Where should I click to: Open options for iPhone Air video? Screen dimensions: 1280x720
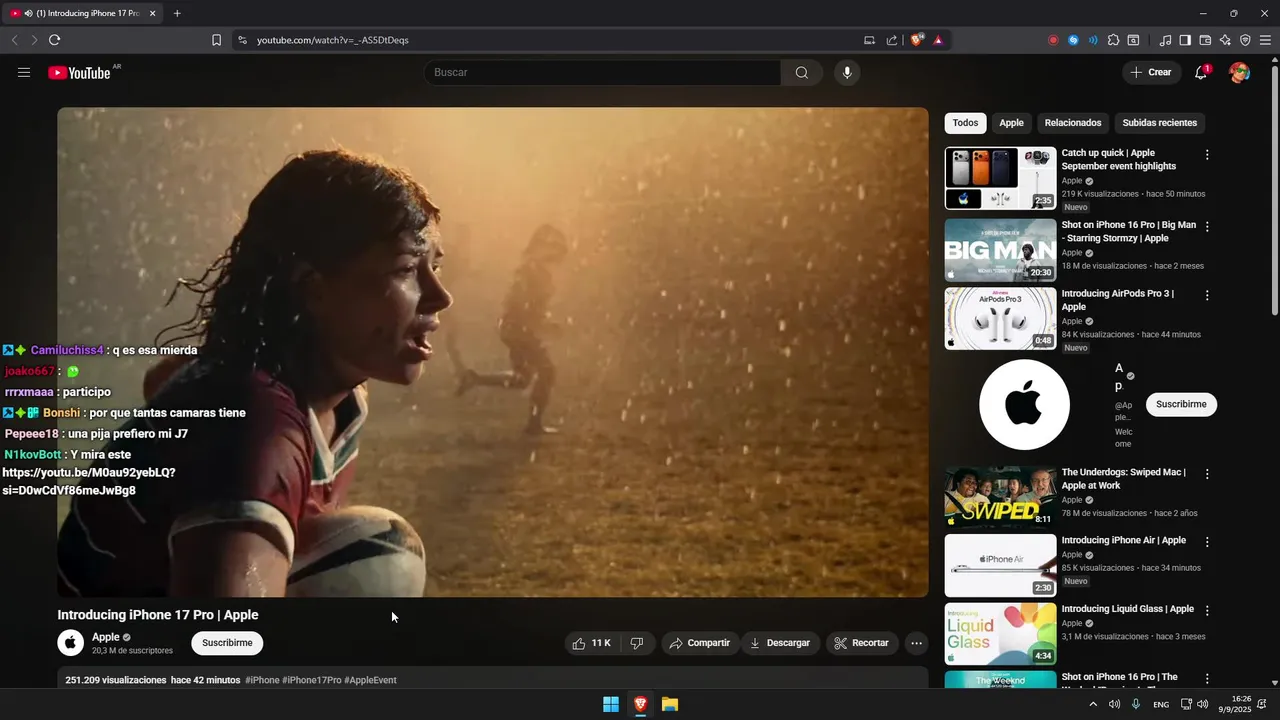[x=1207, y=542]
